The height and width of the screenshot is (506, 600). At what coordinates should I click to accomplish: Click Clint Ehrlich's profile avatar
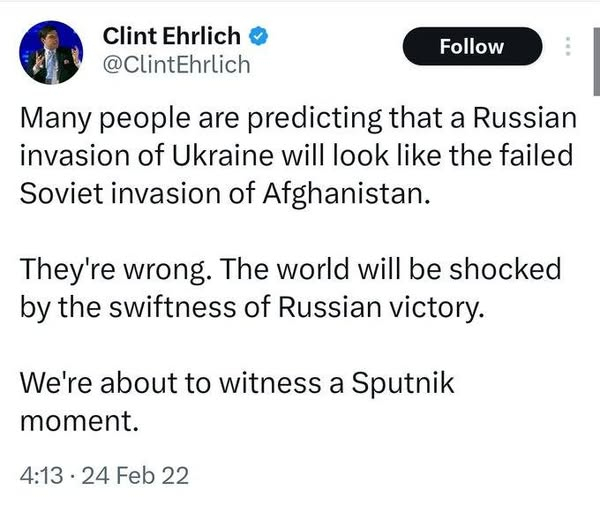pyautogui.click(x=49, y=51)
